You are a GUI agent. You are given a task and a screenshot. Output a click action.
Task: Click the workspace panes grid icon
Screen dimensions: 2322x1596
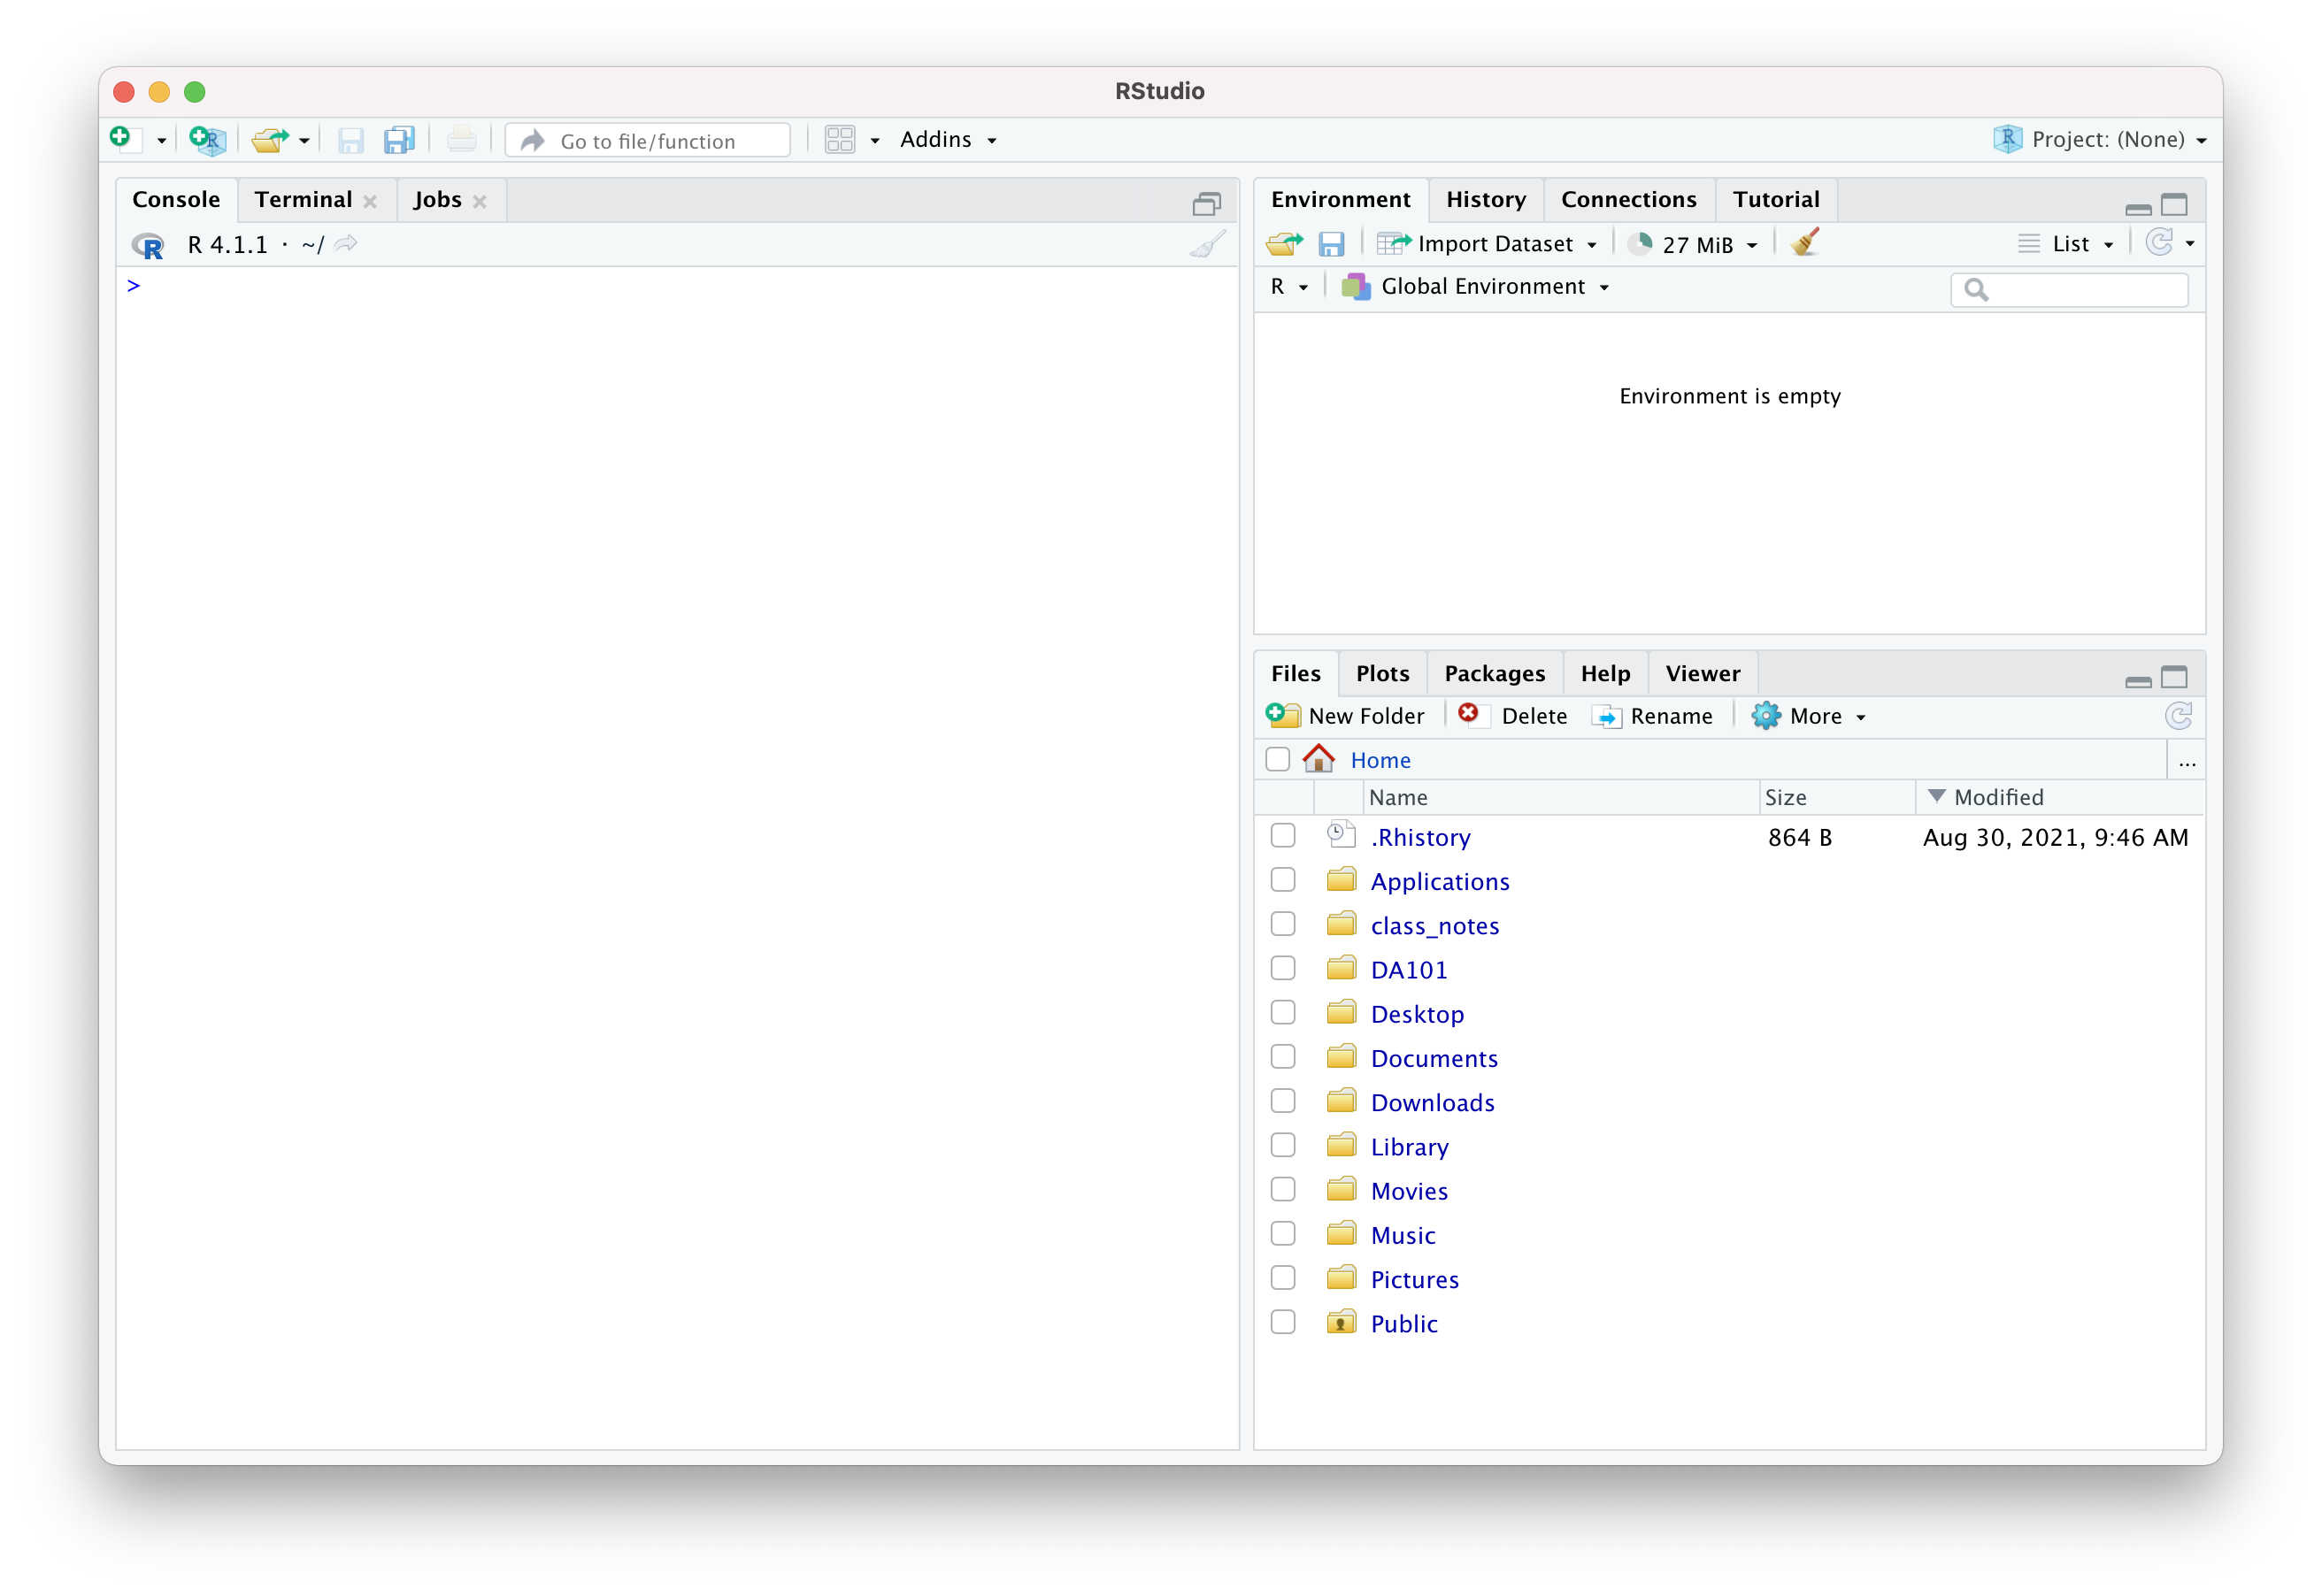click(840, 139)
